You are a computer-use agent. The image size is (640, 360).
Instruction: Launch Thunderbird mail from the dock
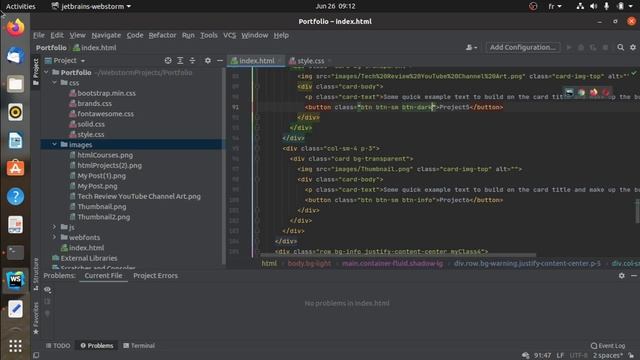(15, 56)
